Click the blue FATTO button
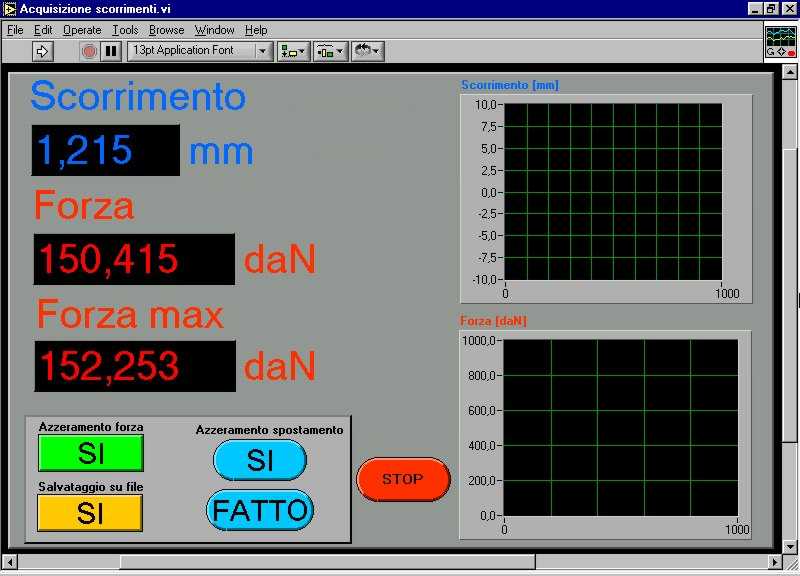Image resolution: width=800 pixels, height=576 pixels. 260,510
